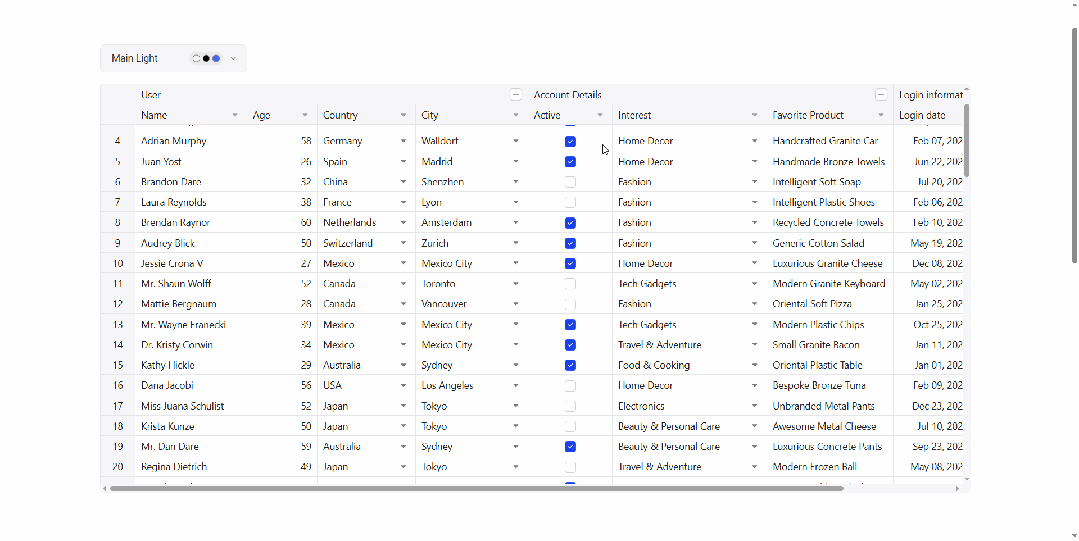This screenshot has width=1079, height=541.
Task: Check Active for Mr. Shaun Wolff
Action: pyautogui.click(x=570, y=284)
